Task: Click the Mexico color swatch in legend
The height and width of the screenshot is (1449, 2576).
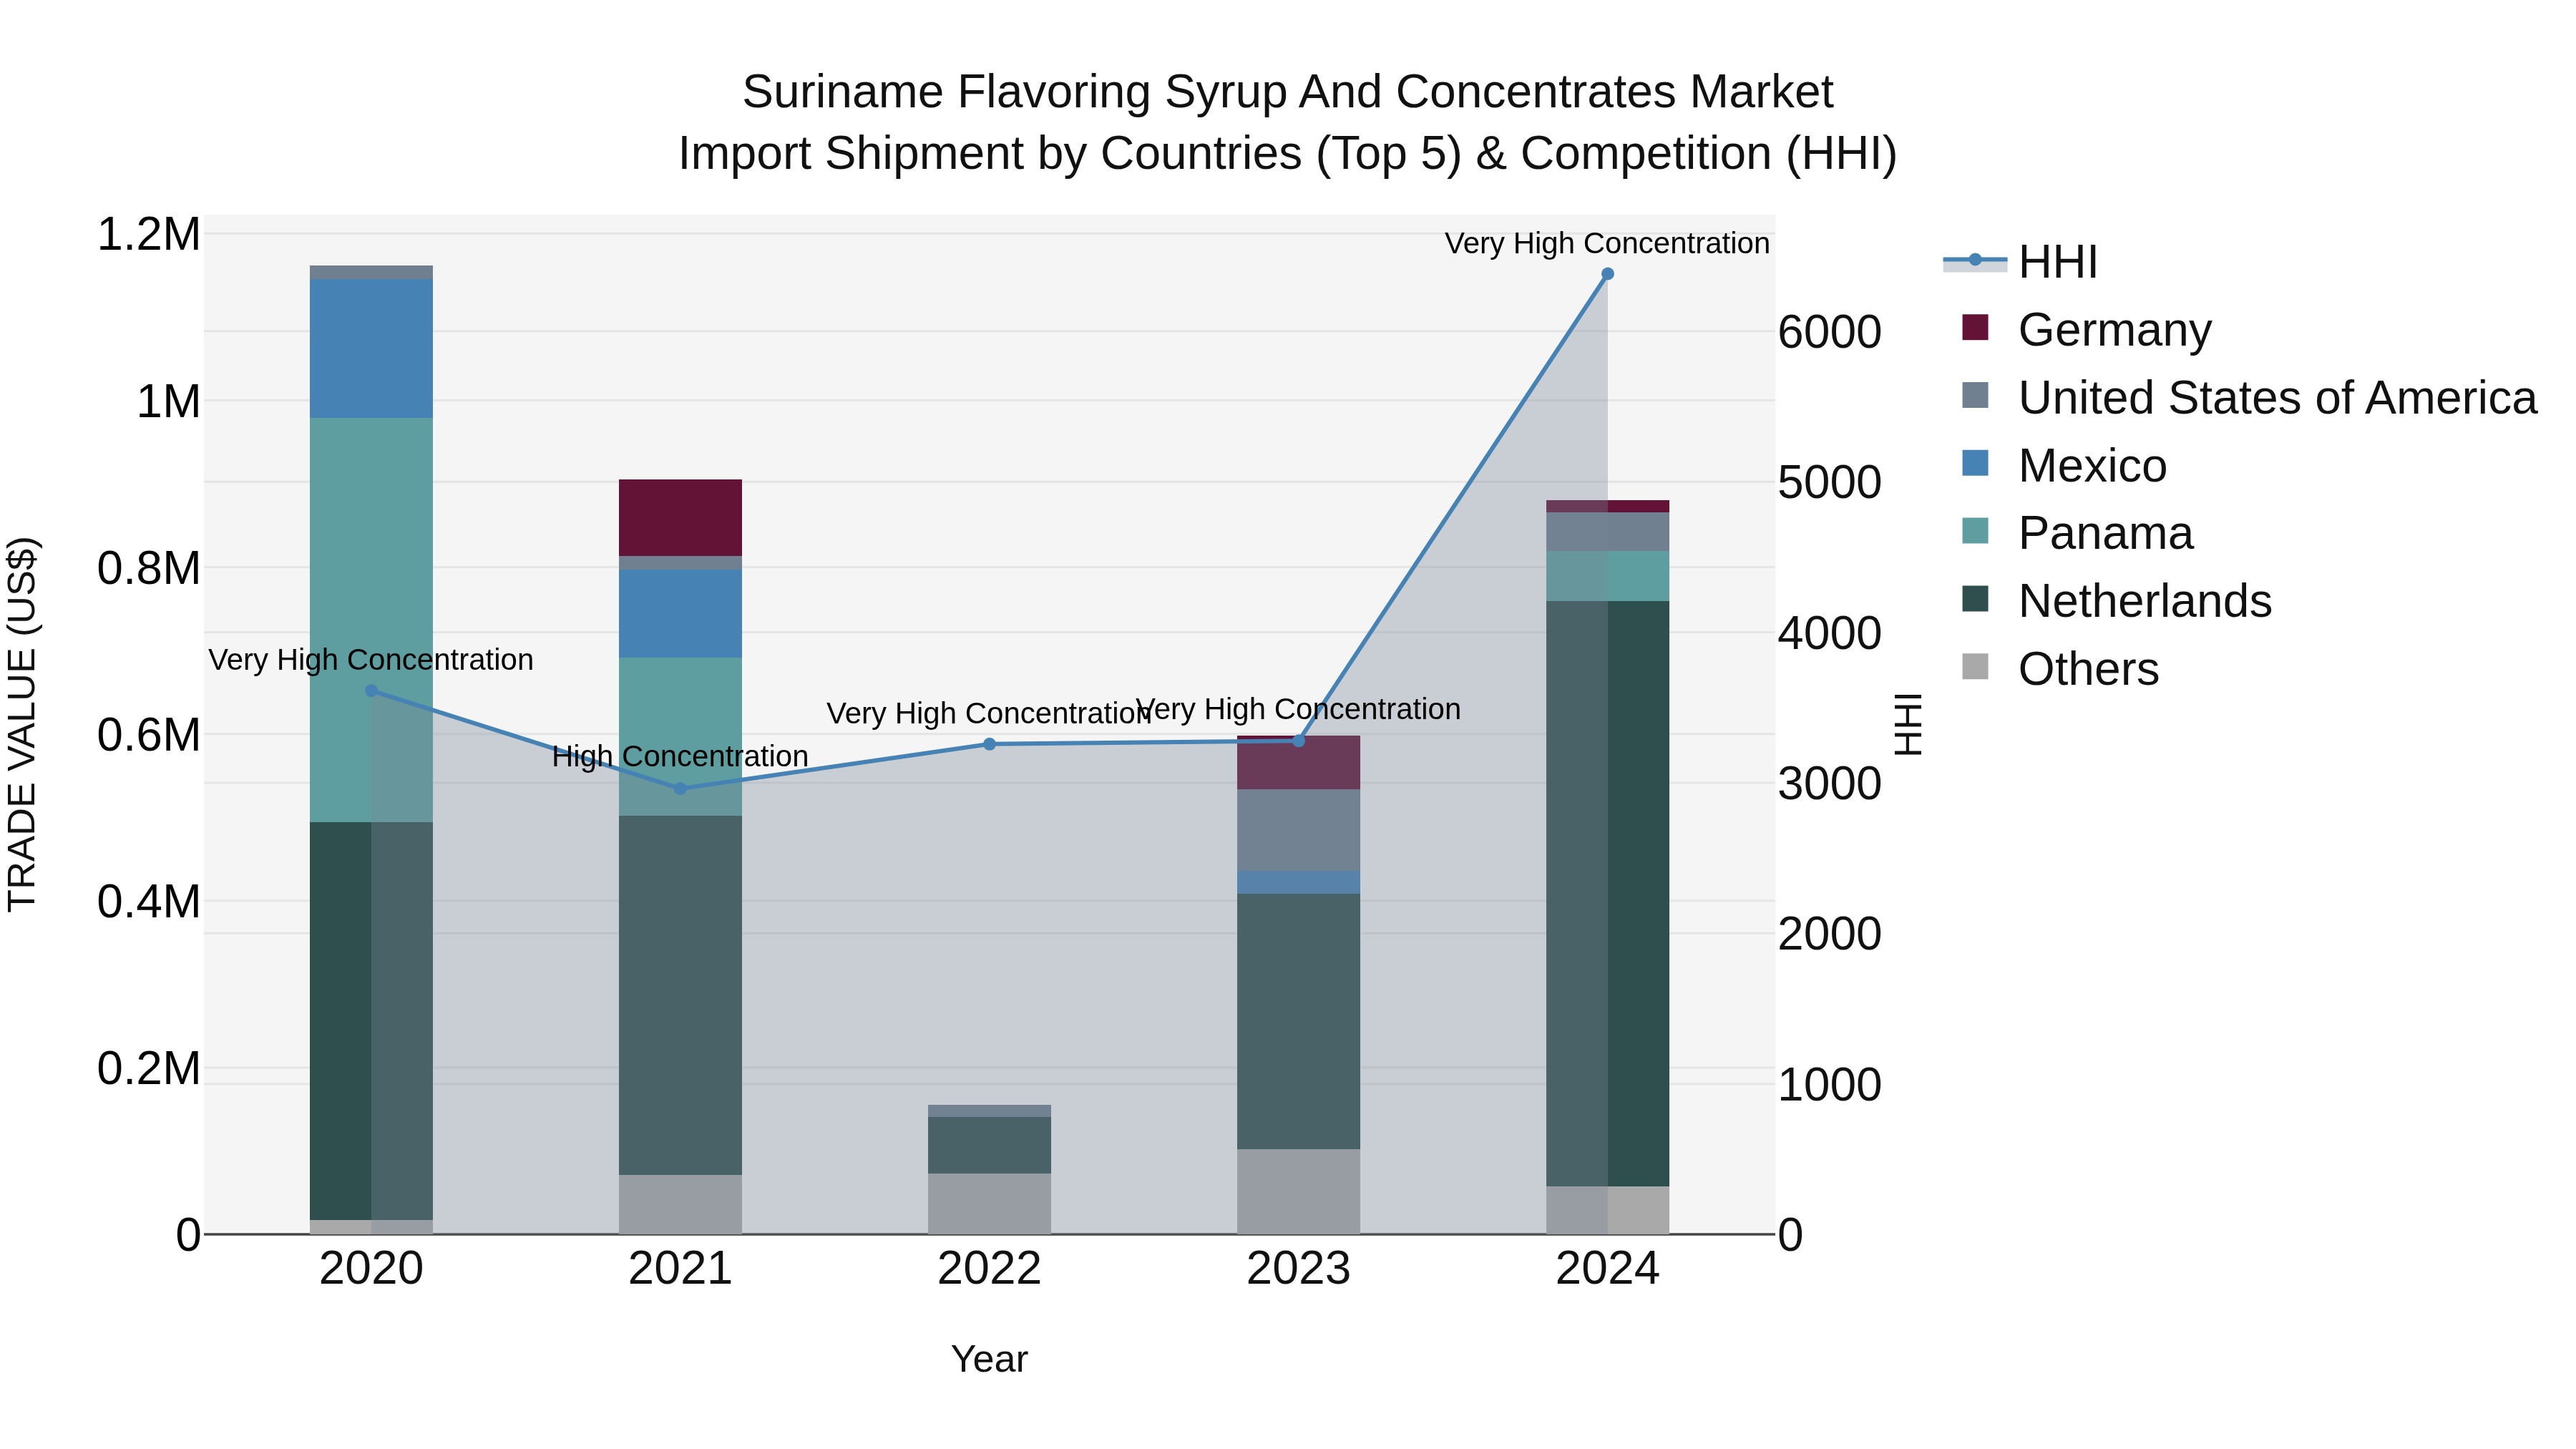Action: pyautogui.click(x=1975, y=463)
